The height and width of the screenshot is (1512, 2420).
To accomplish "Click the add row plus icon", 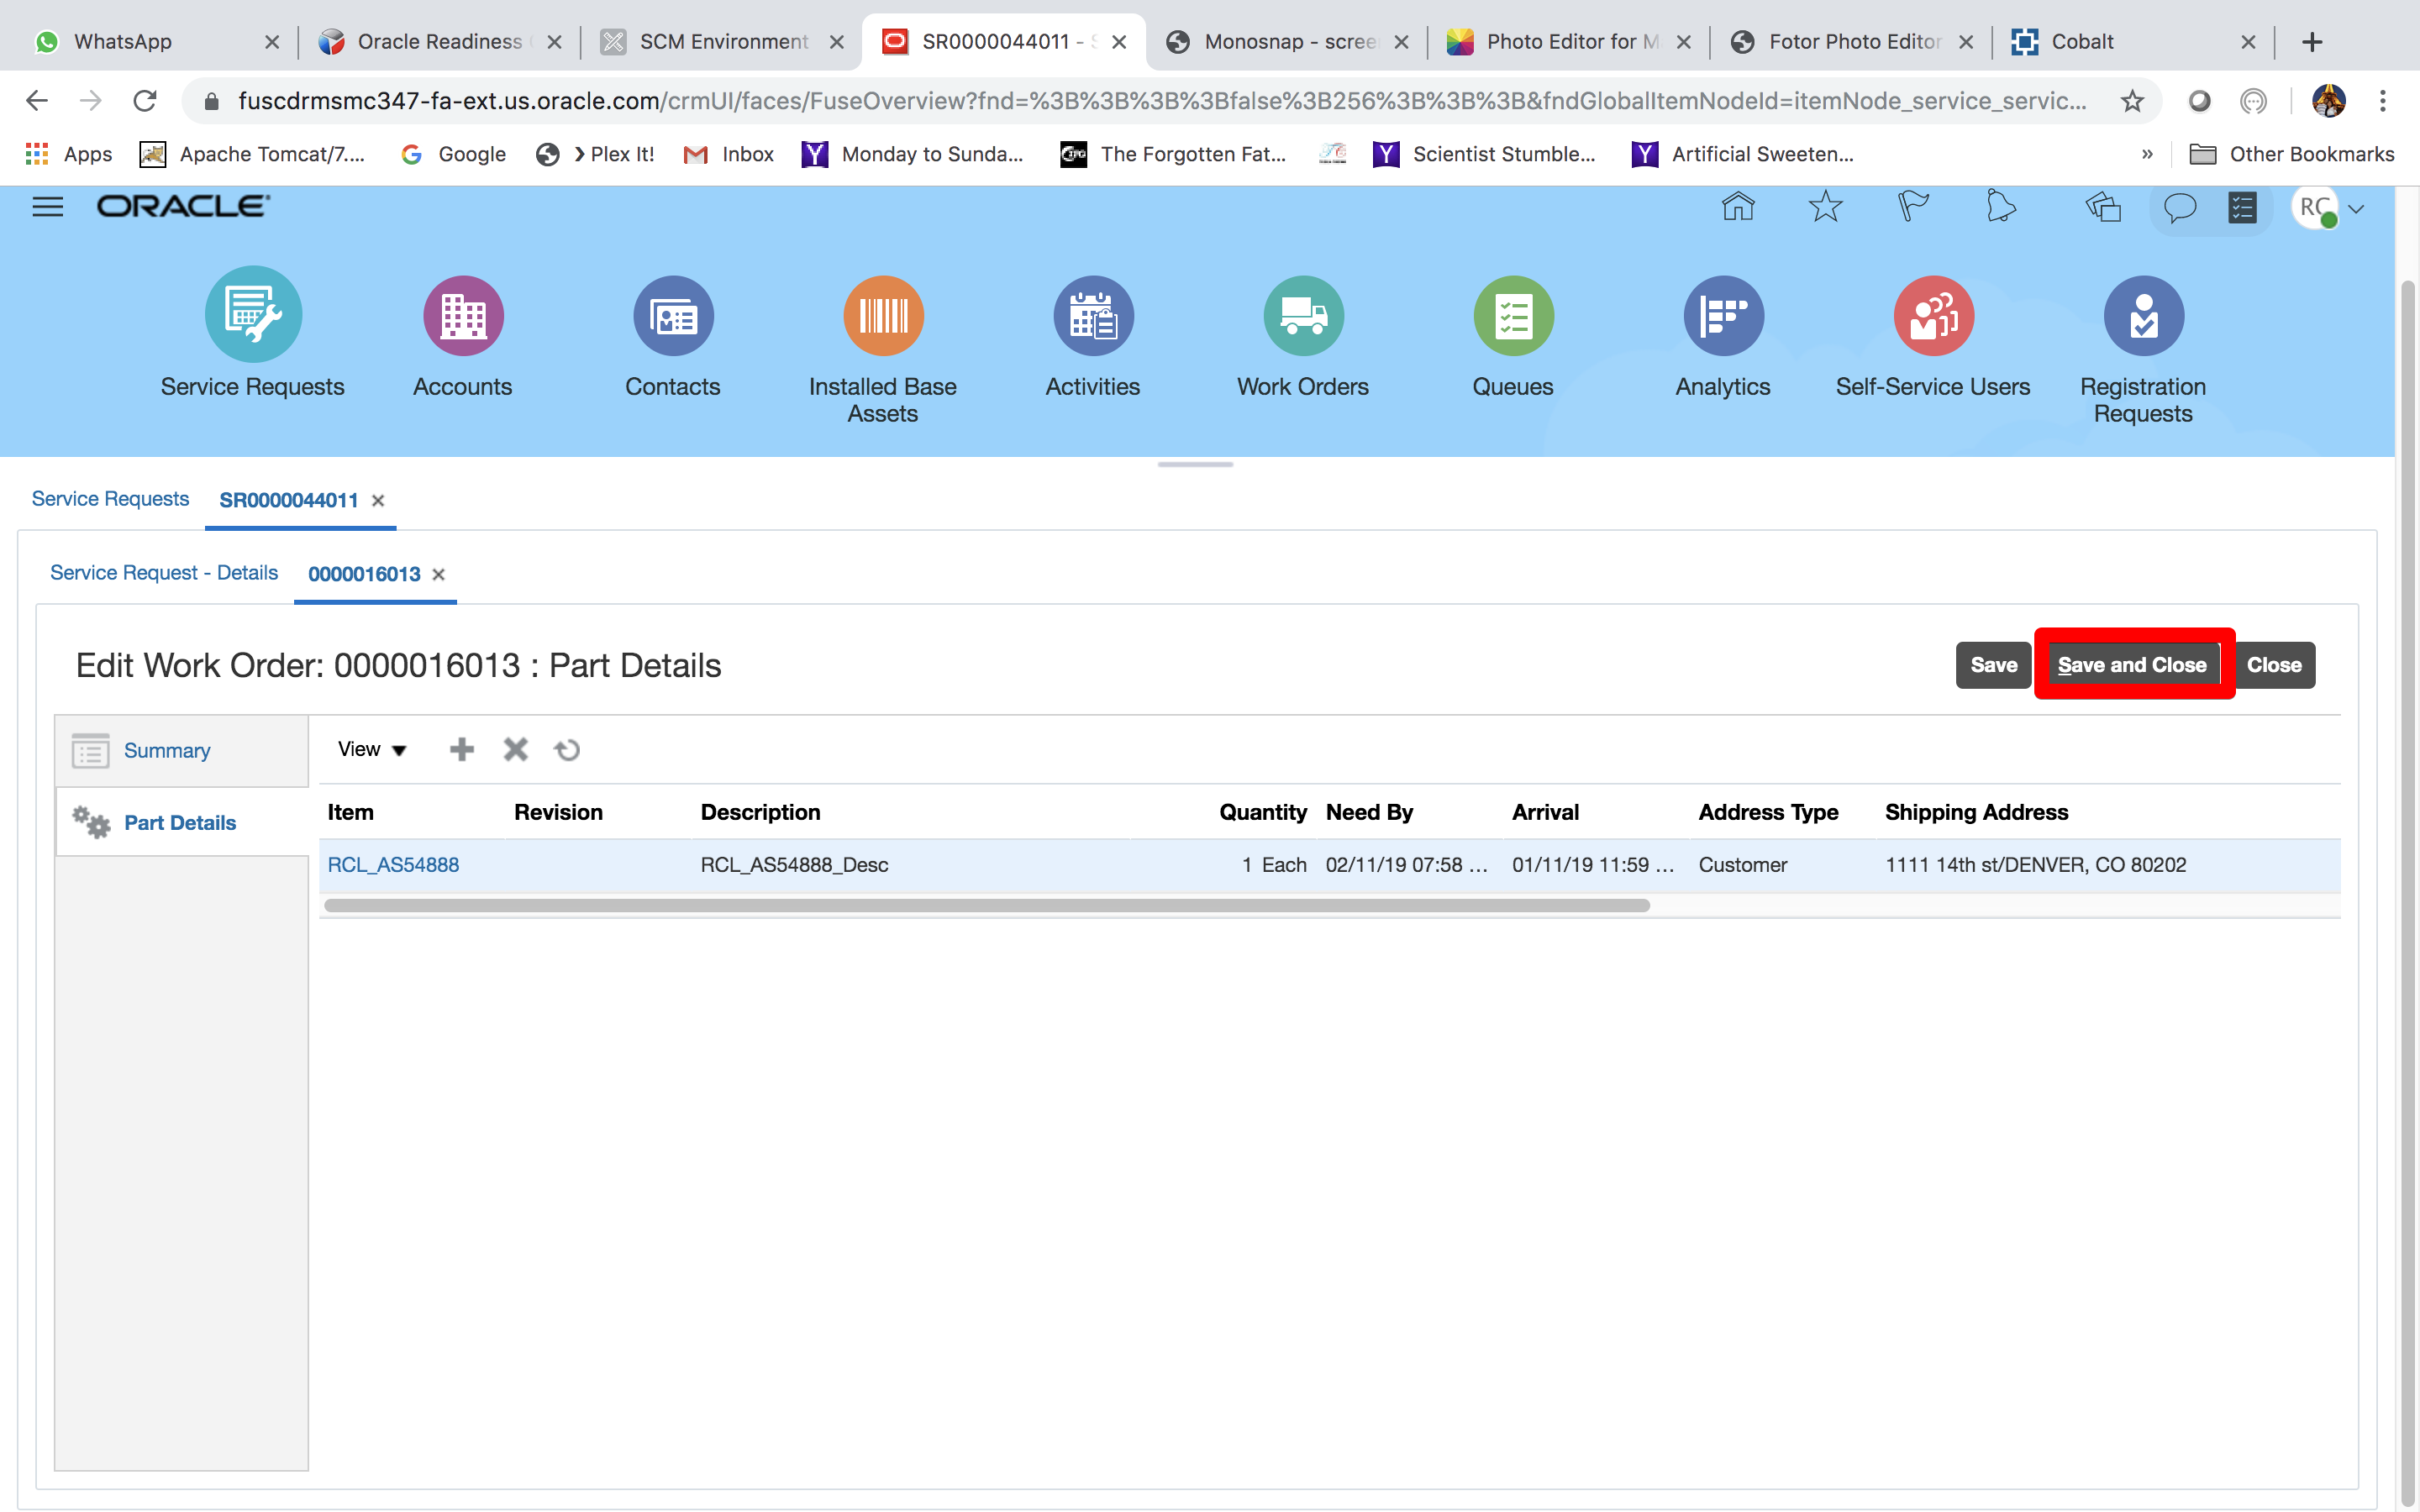I will (x=461, y=749).
